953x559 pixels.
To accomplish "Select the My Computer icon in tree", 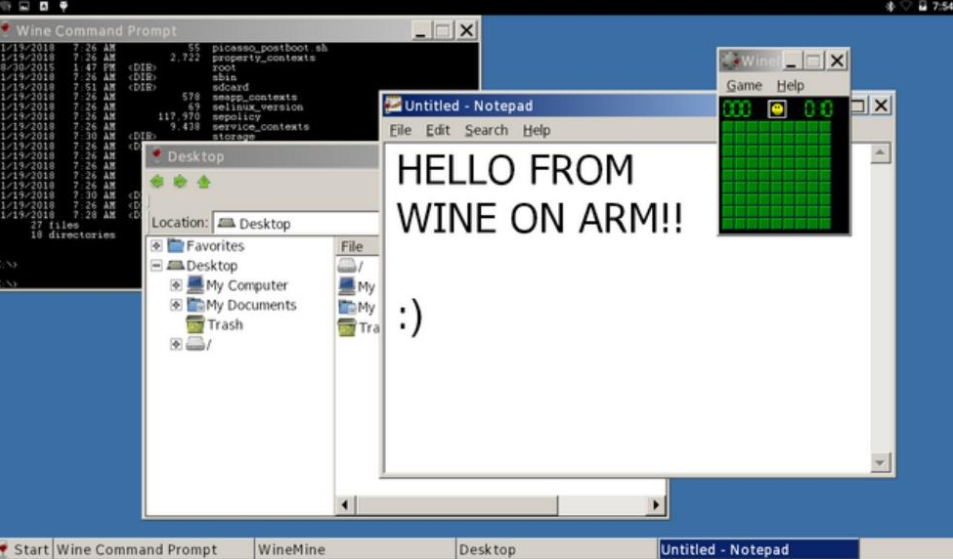I will pos(195,284).
